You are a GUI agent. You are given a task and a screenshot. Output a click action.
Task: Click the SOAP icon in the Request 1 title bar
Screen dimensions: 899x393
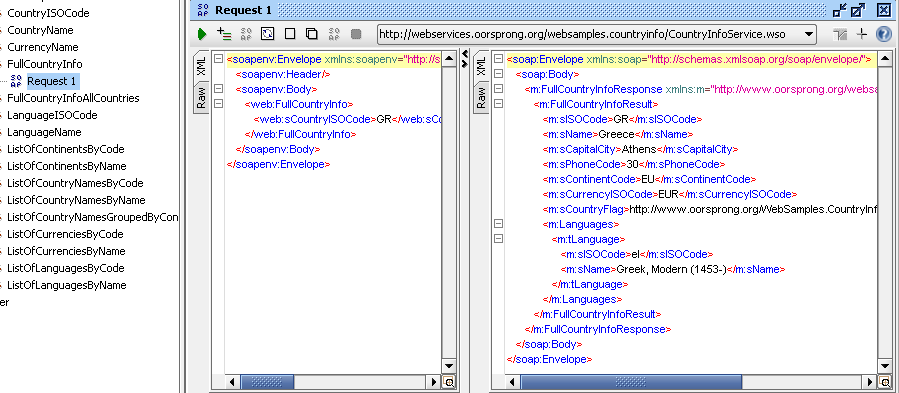coord(203,10)
